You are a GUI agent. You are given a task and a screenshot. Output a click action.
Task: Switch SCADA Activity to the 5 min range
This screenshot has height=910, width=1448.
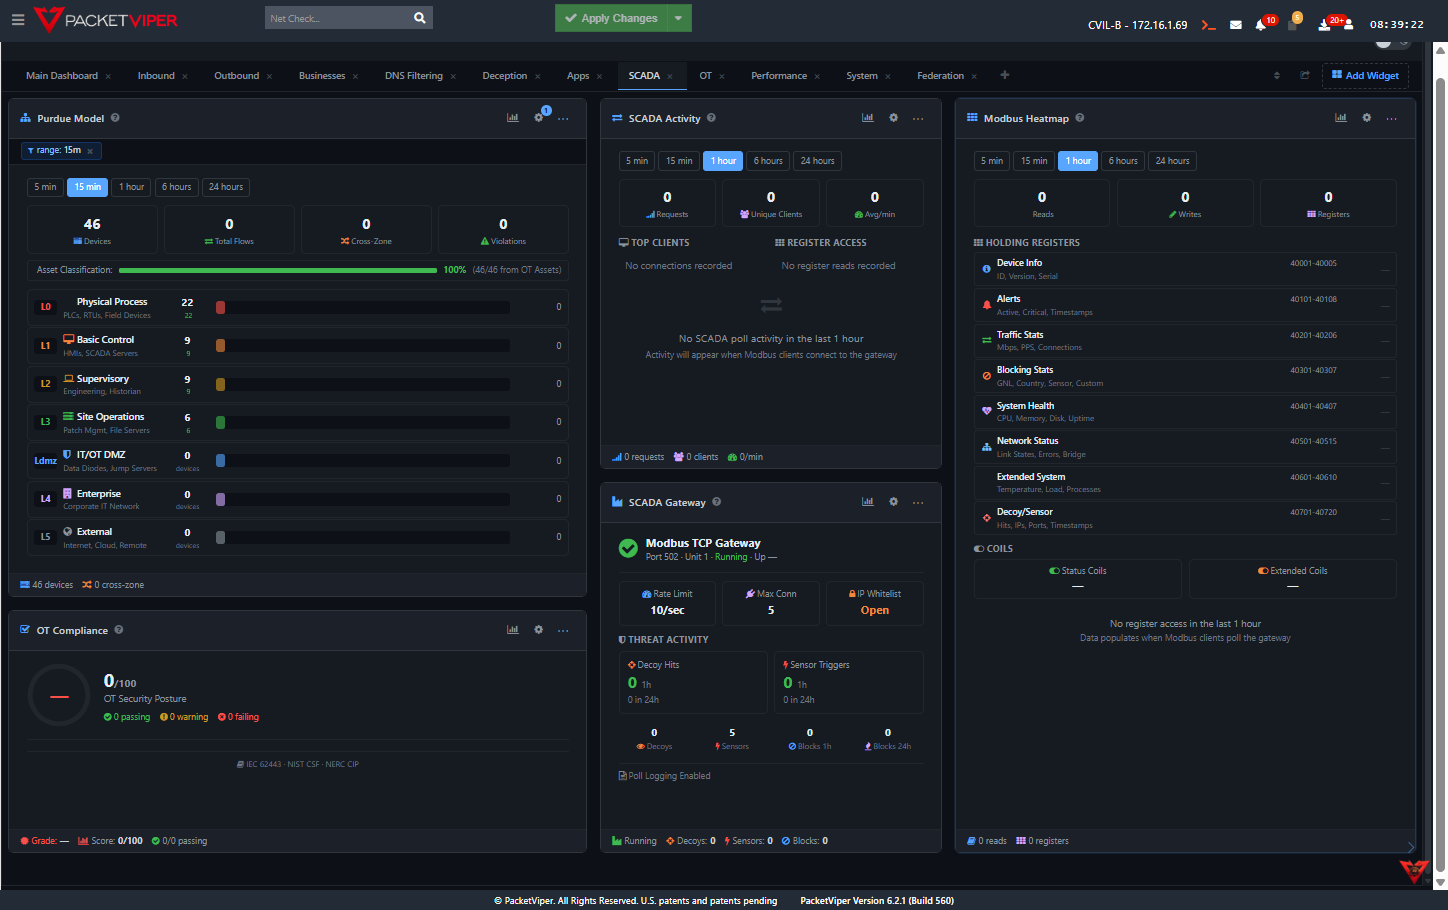click(x=637, y=160)
